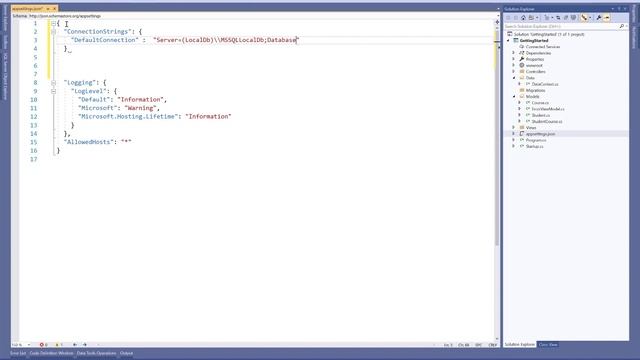Open the Pending Changes Filter dropdown arrow
This screenshot has height=360, width=640.
pos(552,18)
